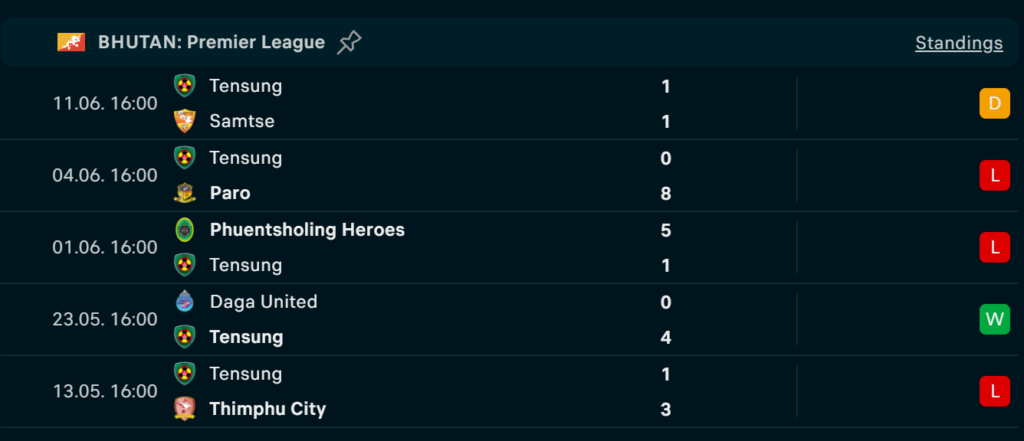Click L badge for Thimphu City match
Image resolution: width=1024 pixels, height=441 pixels.
coord(995,391)
